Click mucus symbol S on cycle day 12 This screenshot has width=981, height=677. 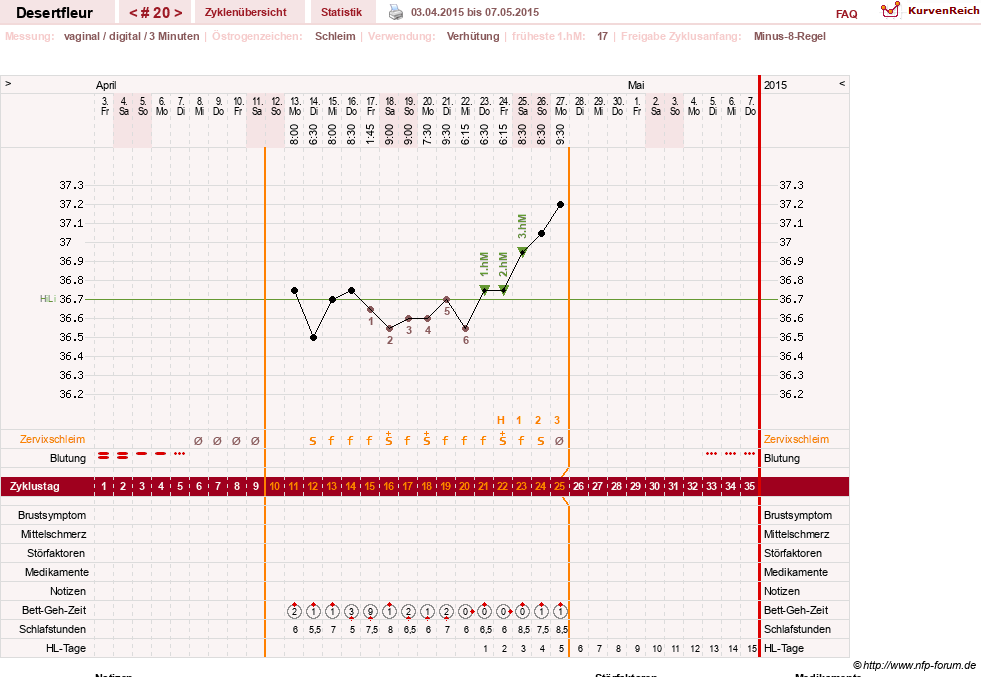(313, 441)
